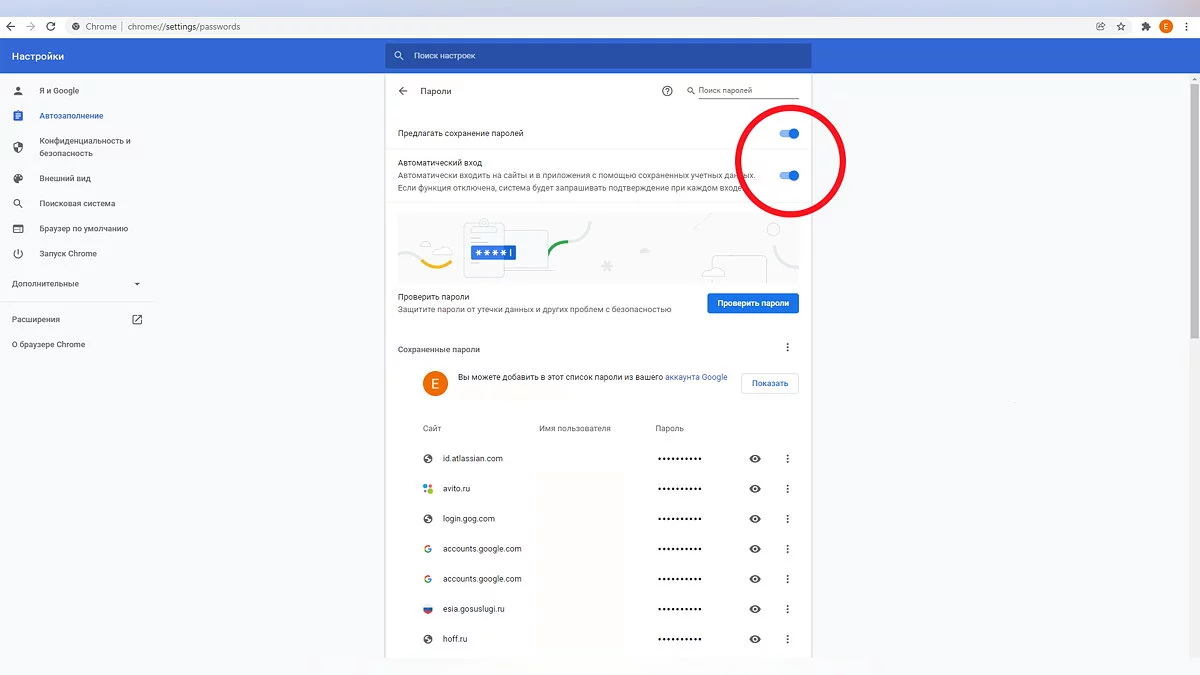The height and width of the screenshot is (675, 1200).
Task: Open more actions for esia.gosuslugi.ru
Action: tap(788, 609)
